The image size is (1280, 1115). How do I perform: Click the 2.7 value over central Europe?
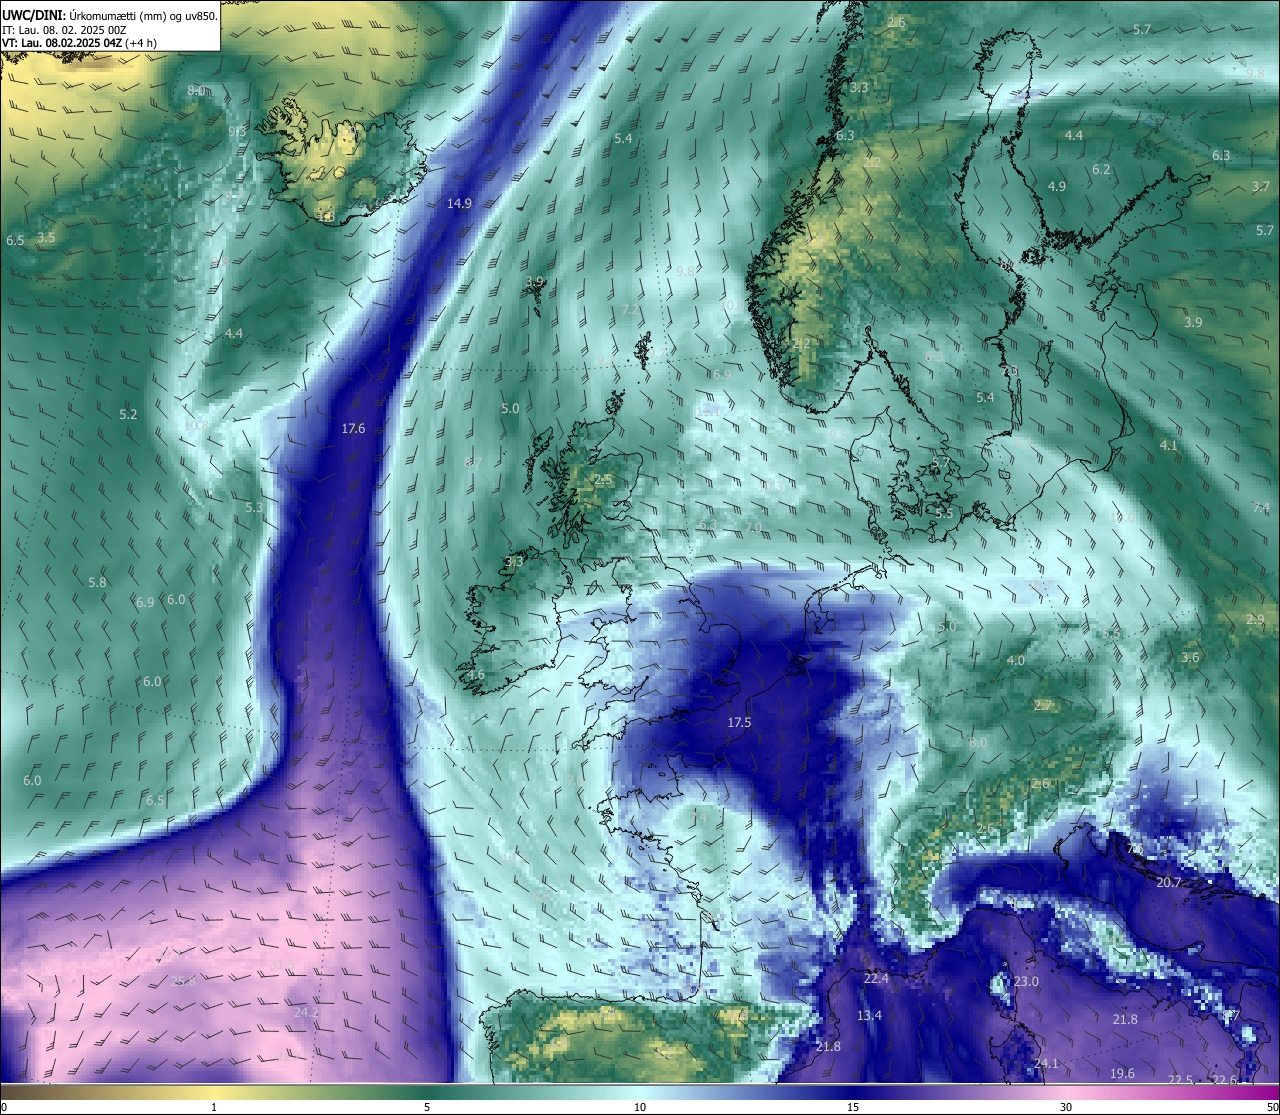pos(1043,705)
